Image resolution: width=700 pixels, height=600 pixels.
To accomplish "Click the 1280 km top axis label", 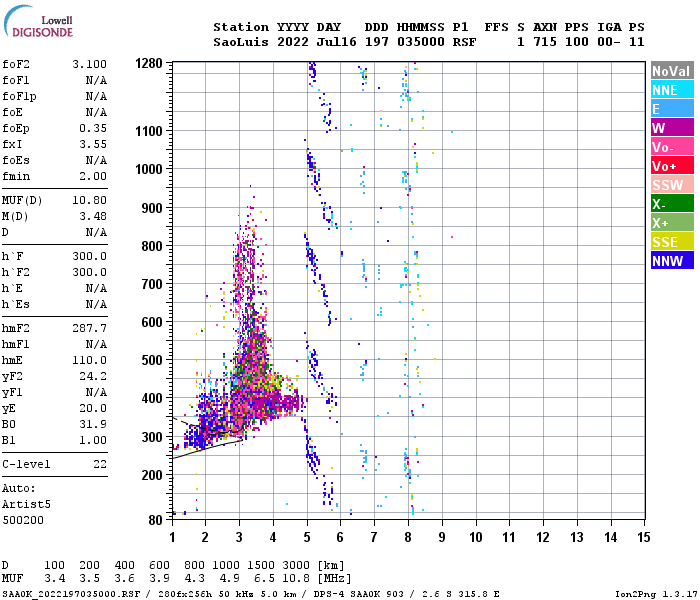I will [x=149, y=63].
